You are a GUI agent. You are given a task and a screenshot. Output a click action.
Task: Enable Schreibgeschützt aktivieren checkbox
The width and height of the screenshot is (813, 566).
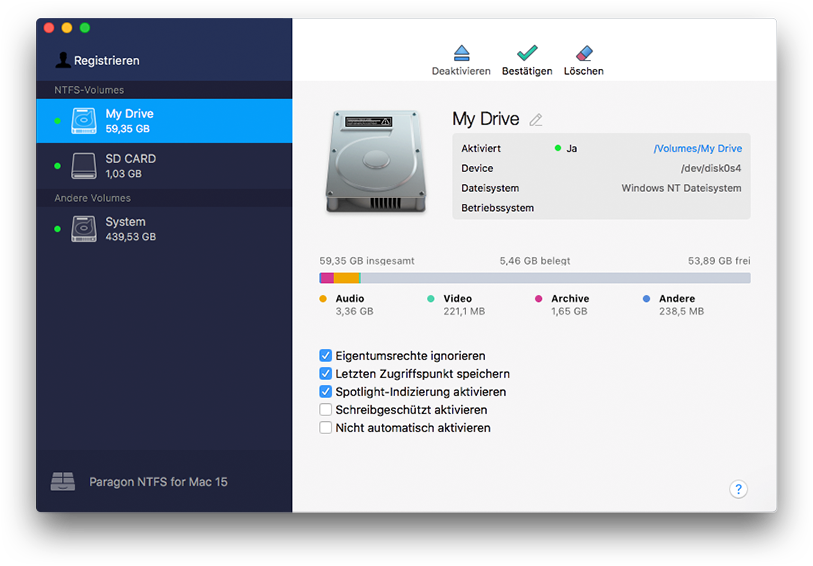coord(325,409)
